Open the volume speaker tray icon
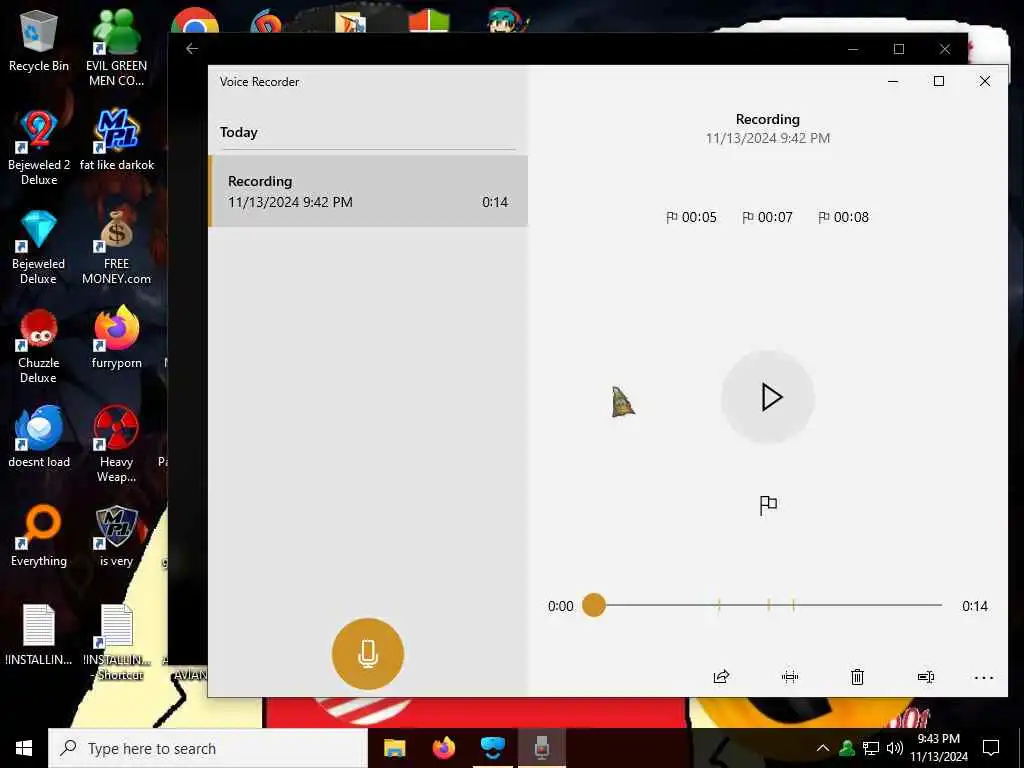1024x768 pixels. (895, 748)
